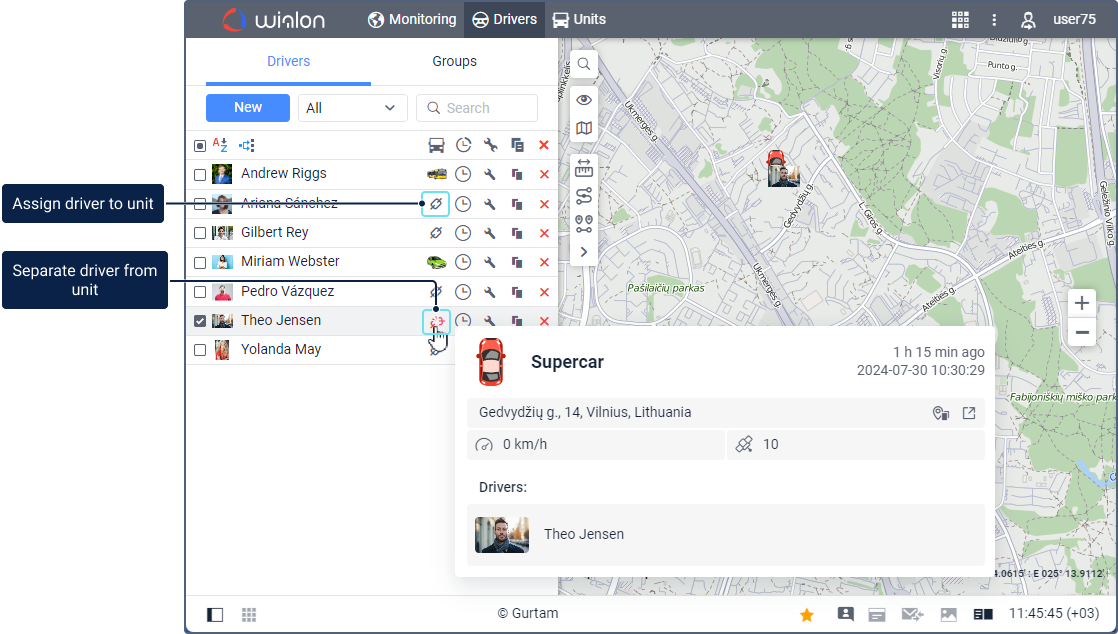Viewport: 1118px width, 634px height.
Task: Check the Miriam Webster checkbox
Action: 200,262
